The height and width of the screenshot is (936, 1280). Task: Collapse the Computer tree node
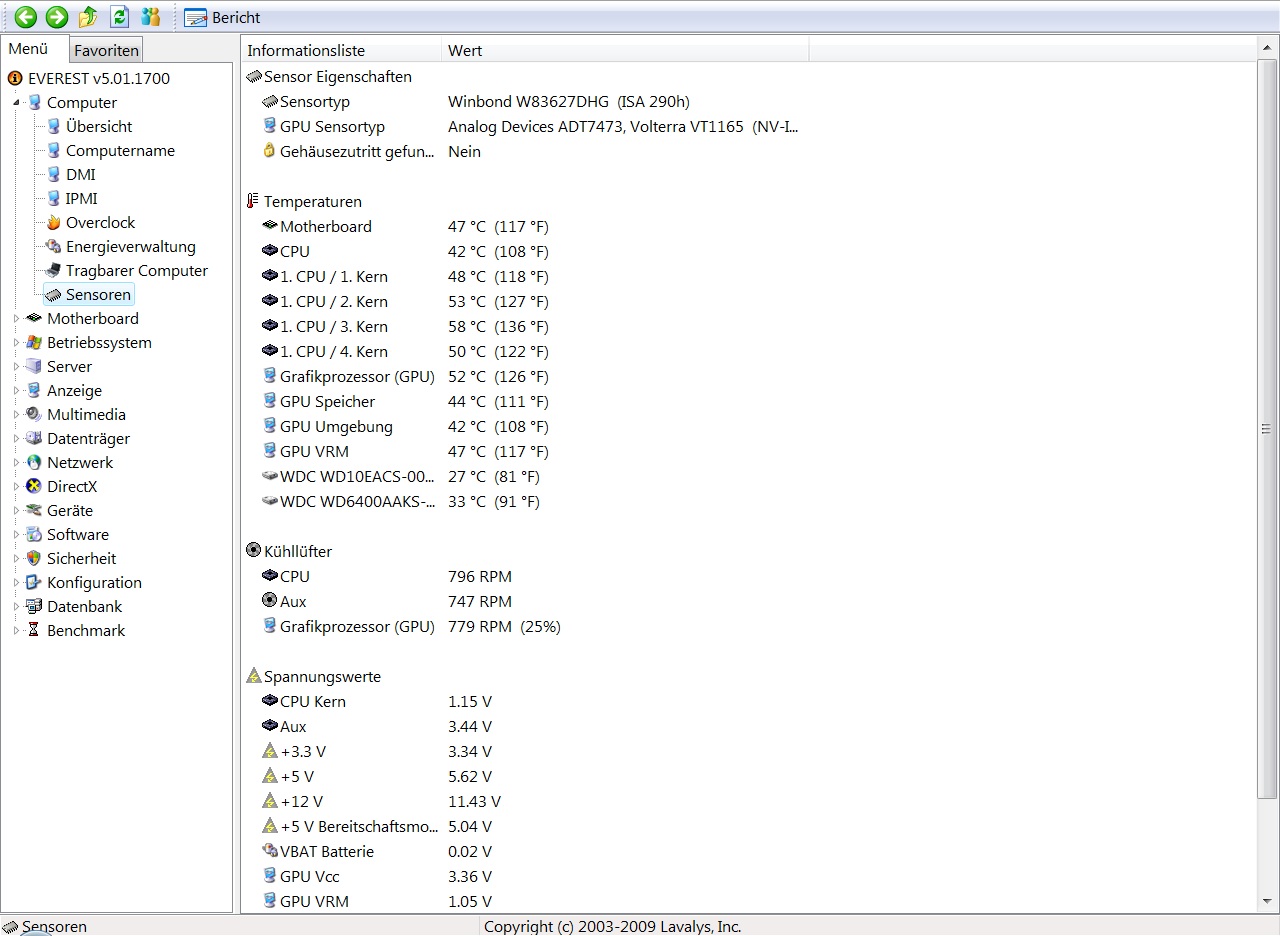click(17, 103)
